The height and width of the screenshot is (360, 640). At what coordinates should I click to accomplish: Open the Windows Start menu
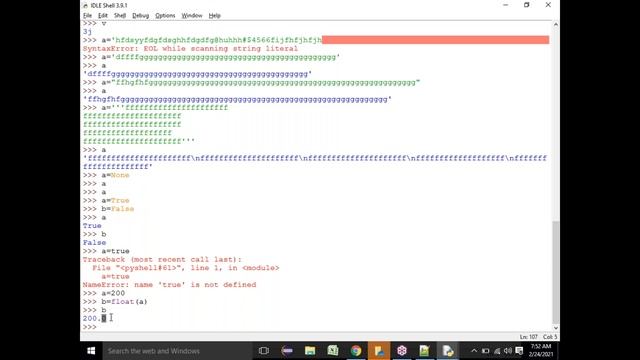tap(91, 351)
